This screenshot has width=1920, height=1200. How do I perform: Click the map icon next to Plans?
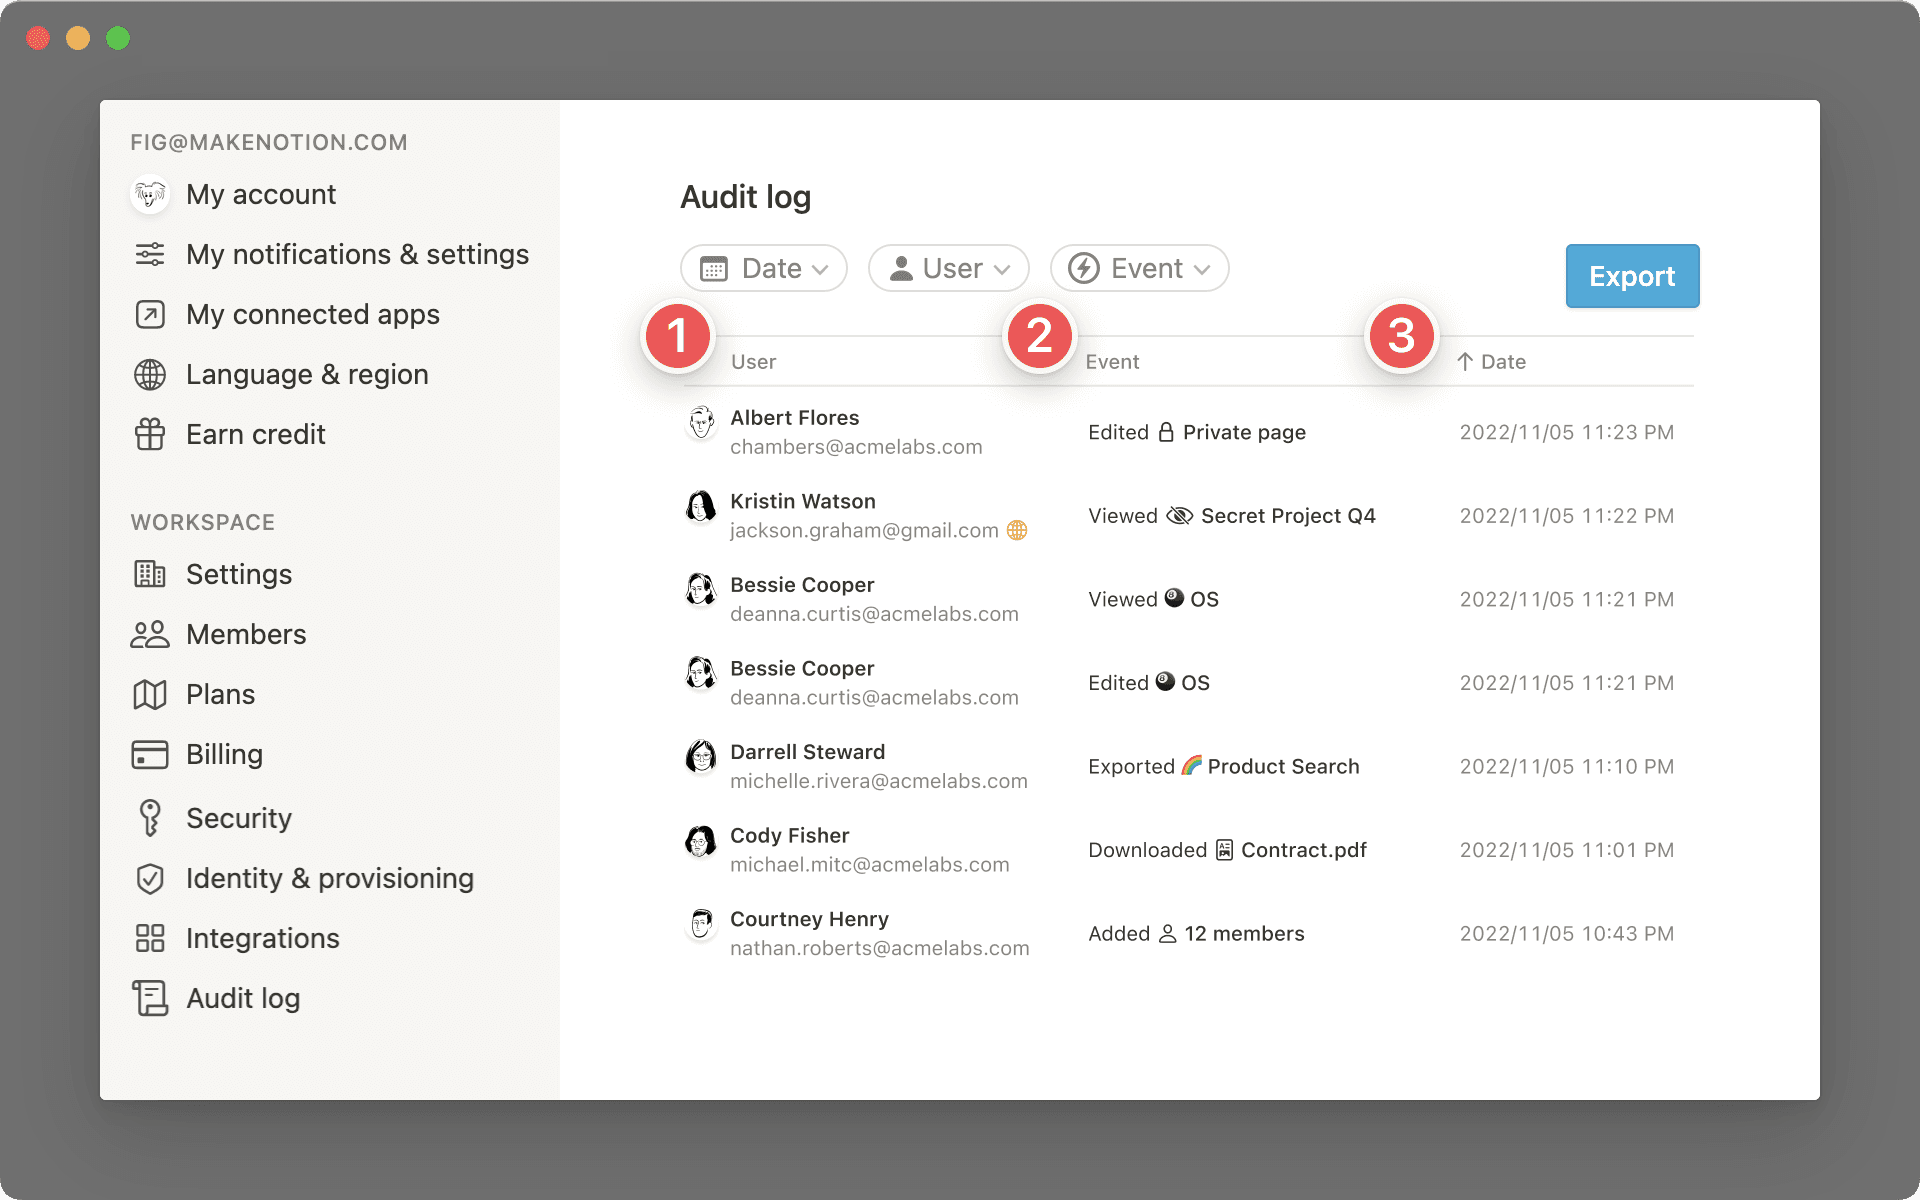click(150, 694)
